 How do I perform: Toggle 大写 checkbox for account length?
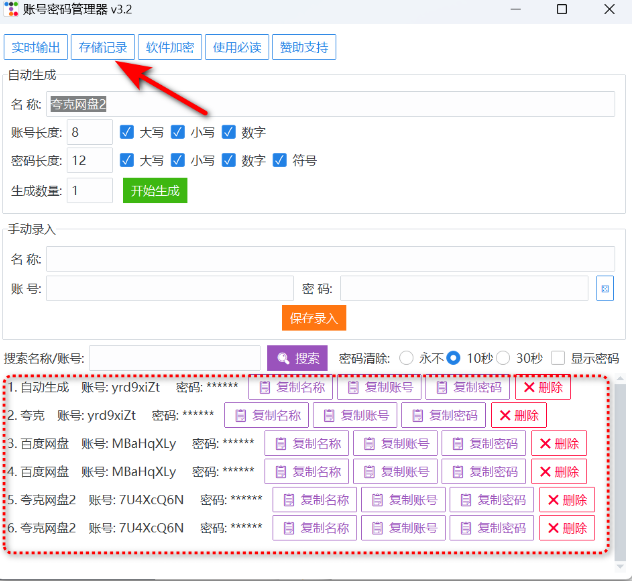127,132
